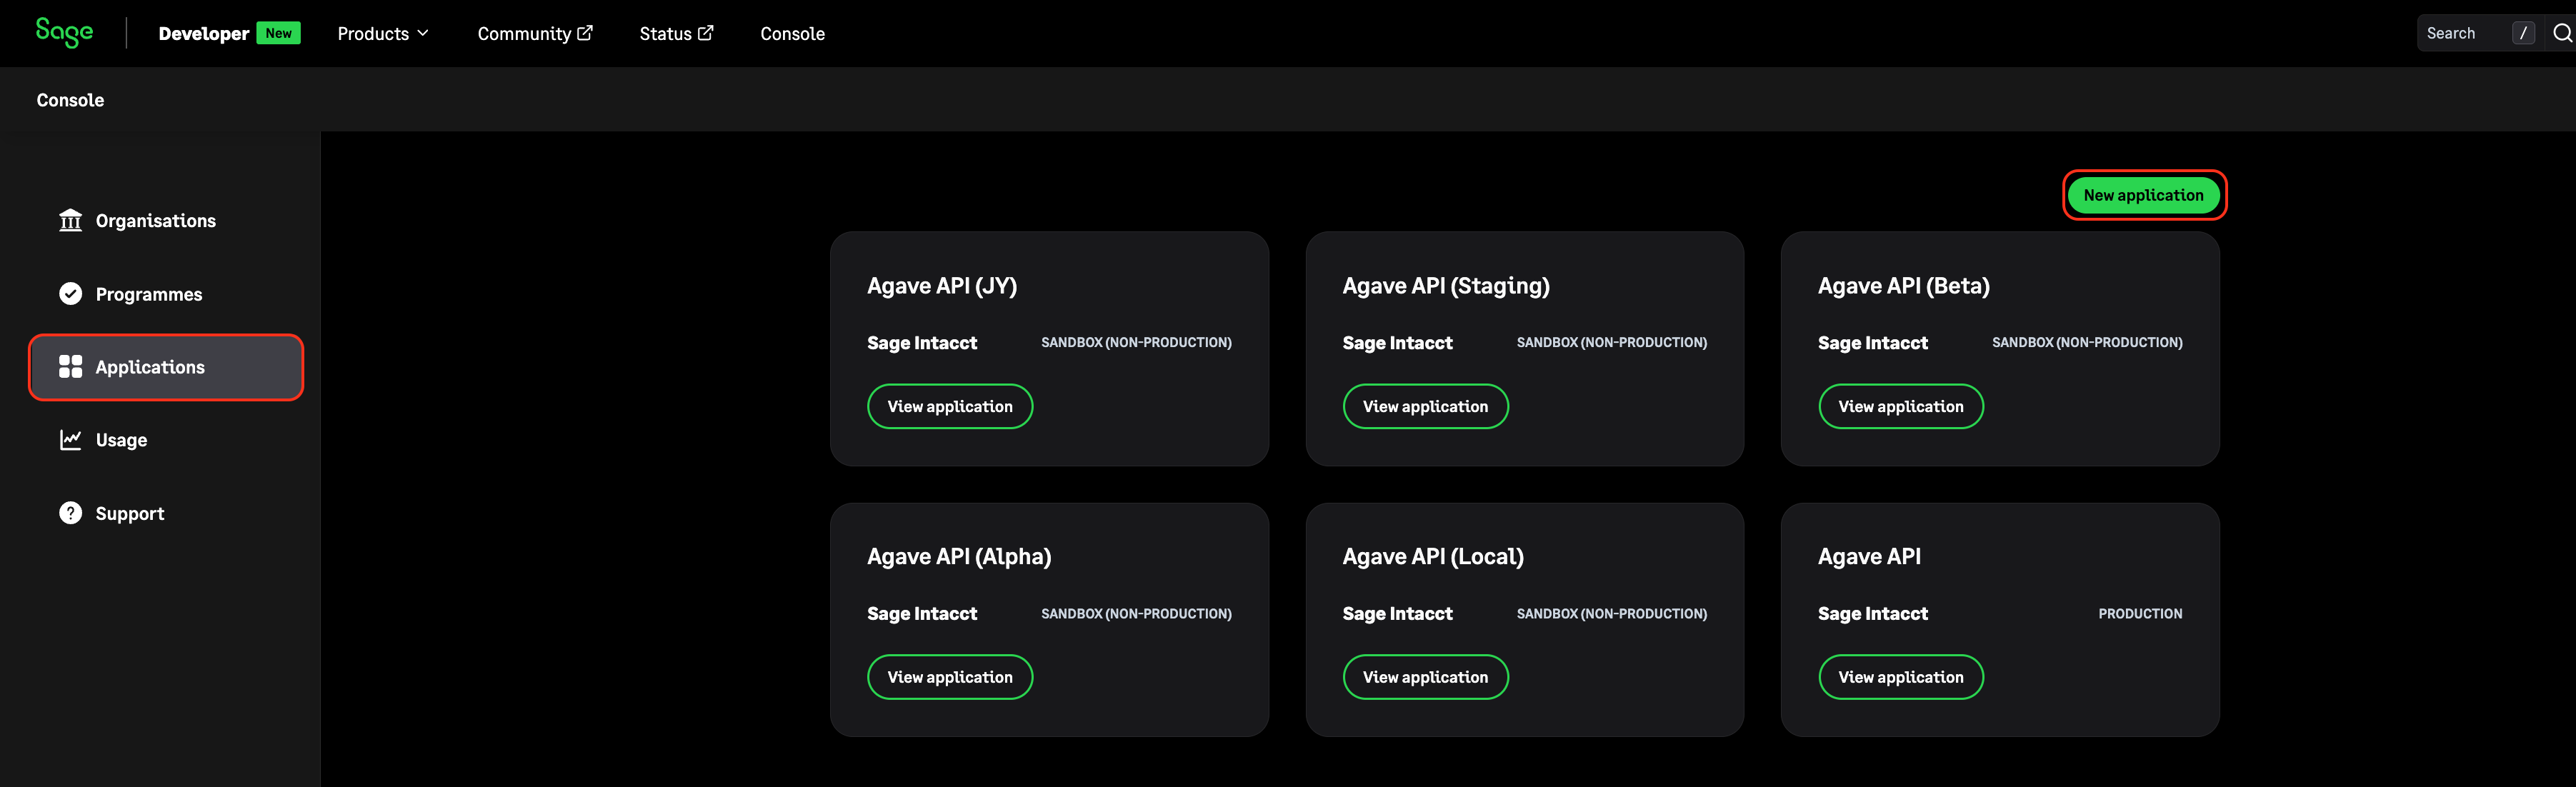Click the Programmes checkmark icon
The width and height of the screenshot is (2576, 787).
70,294
